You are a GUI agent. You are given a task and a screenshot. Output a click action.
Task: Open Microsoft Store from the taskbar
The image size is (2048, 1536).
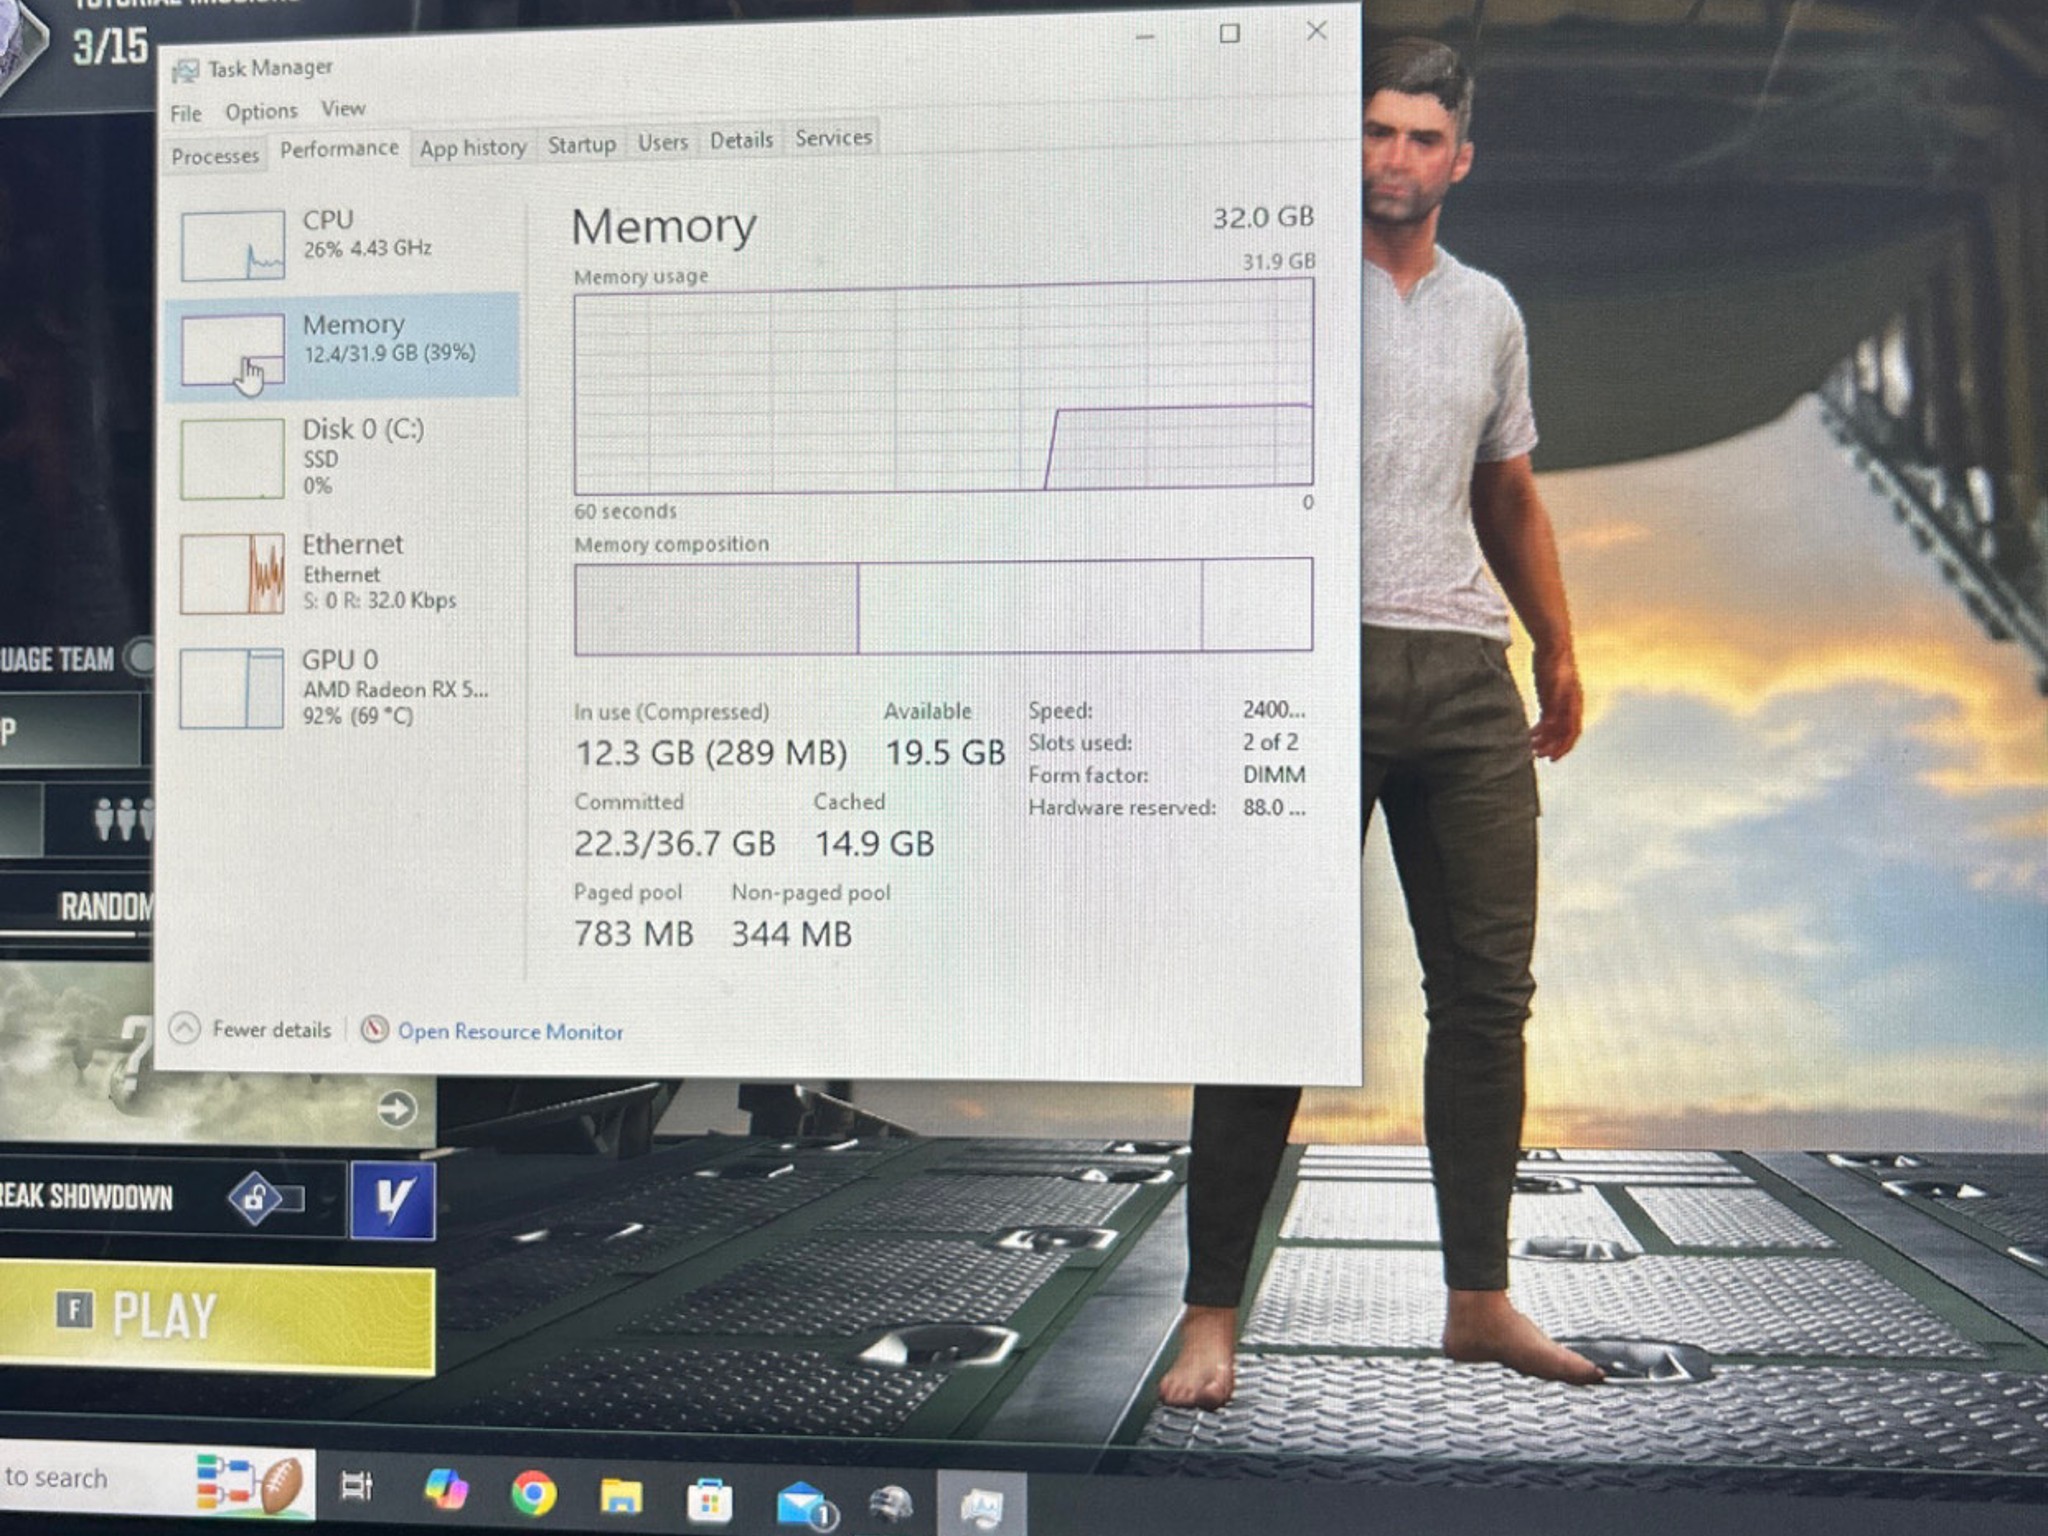pyautogui.click(x=709, y=1500)
